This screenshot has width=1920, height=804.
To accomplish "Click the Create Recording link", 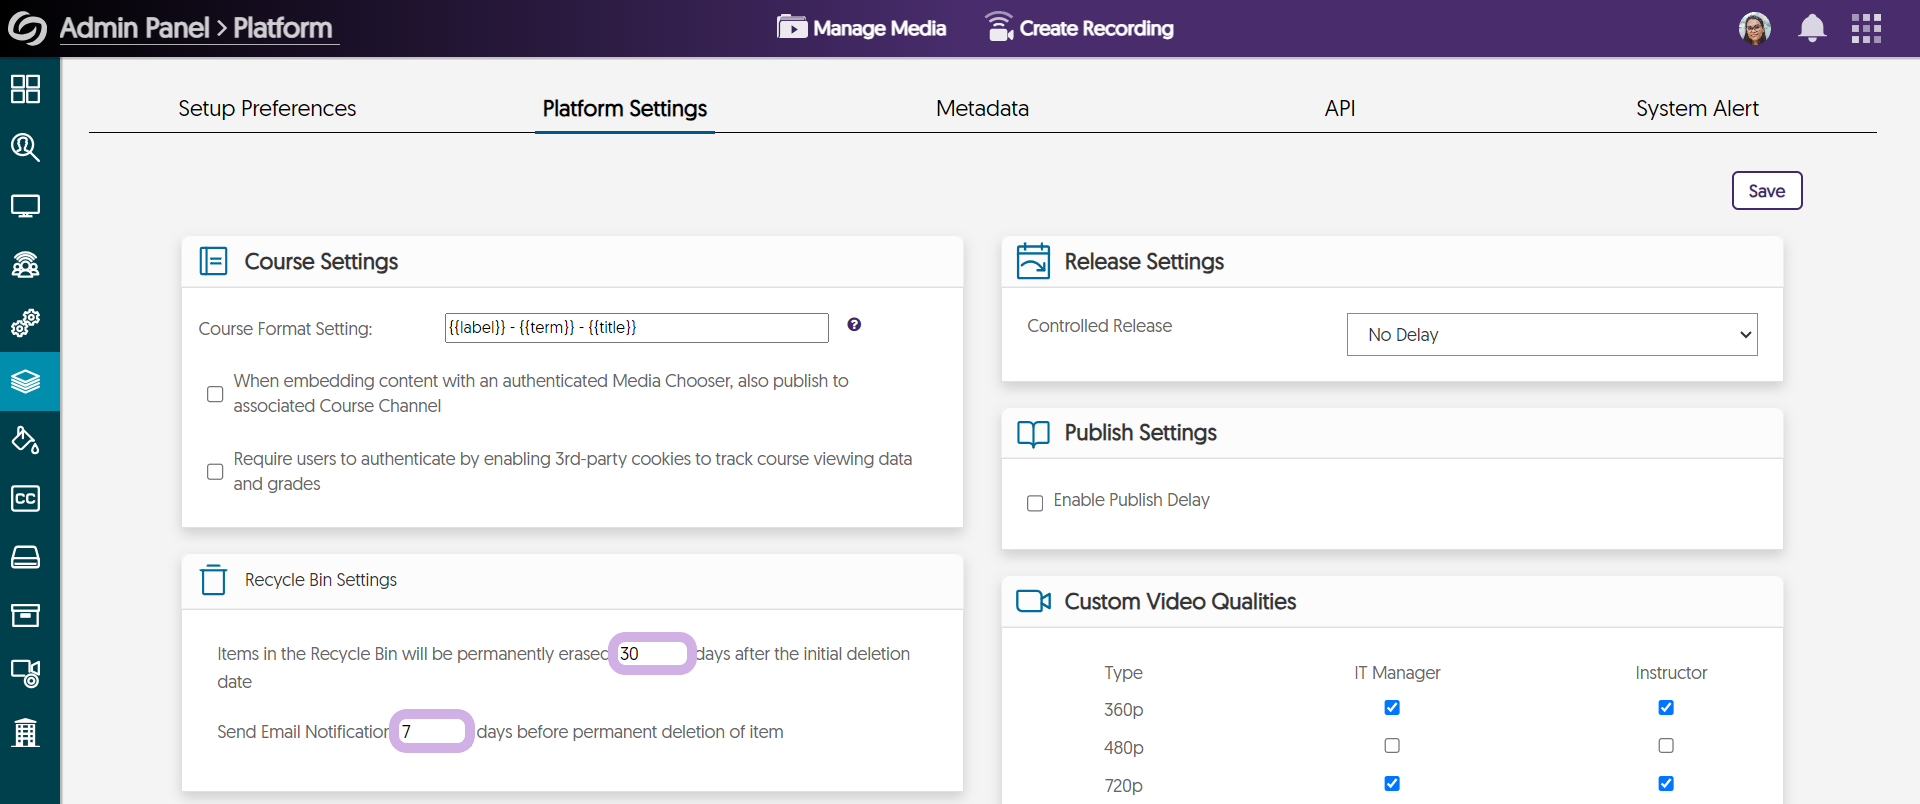I will tap(1079, 28).
